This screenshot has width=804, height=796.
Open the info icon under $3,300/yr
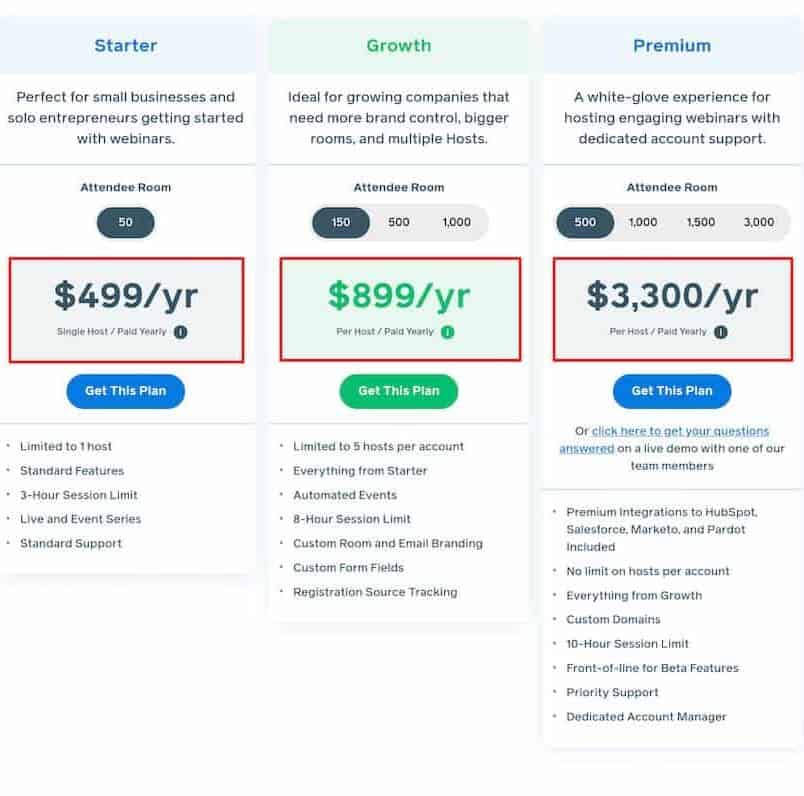coord(721,332)
